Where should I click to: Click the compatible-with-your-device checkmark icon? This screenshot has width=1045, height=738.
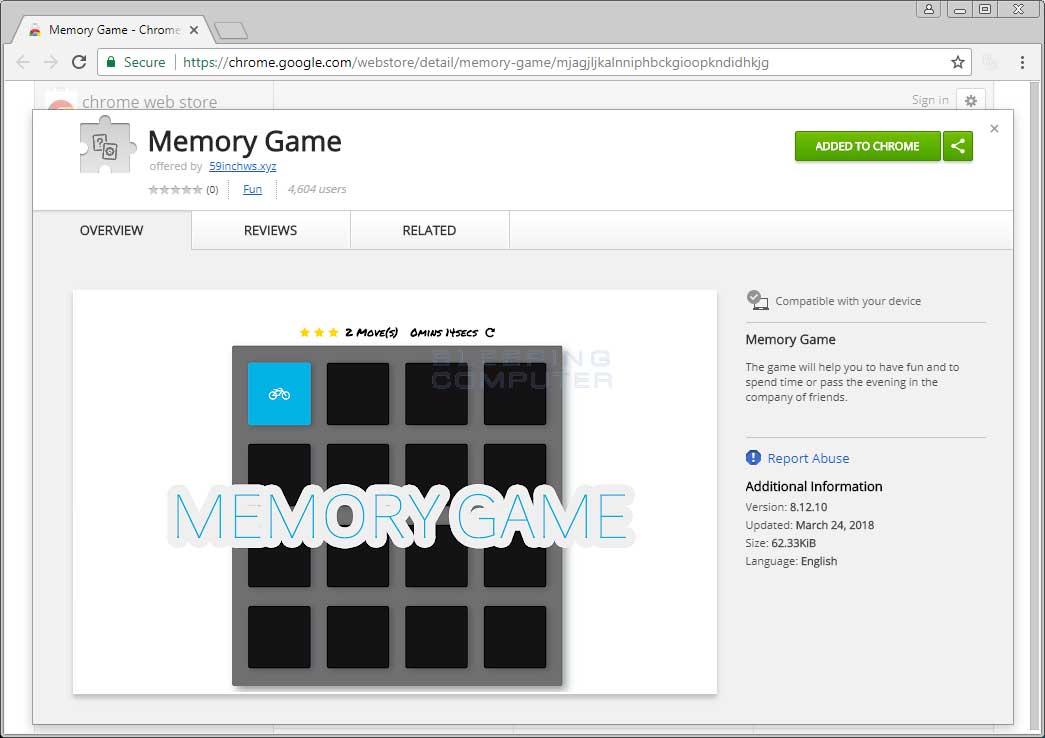pyautogui.click(x=753, y=298)
